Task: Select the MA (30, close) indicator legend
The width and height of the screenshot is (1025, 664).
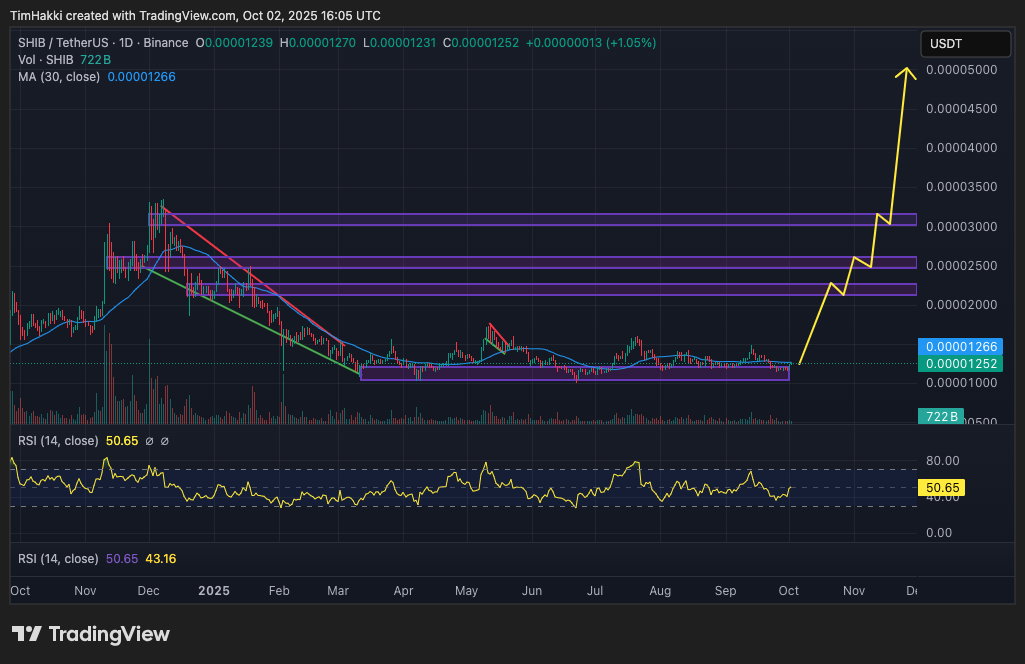Action: [x=59, y=77]
